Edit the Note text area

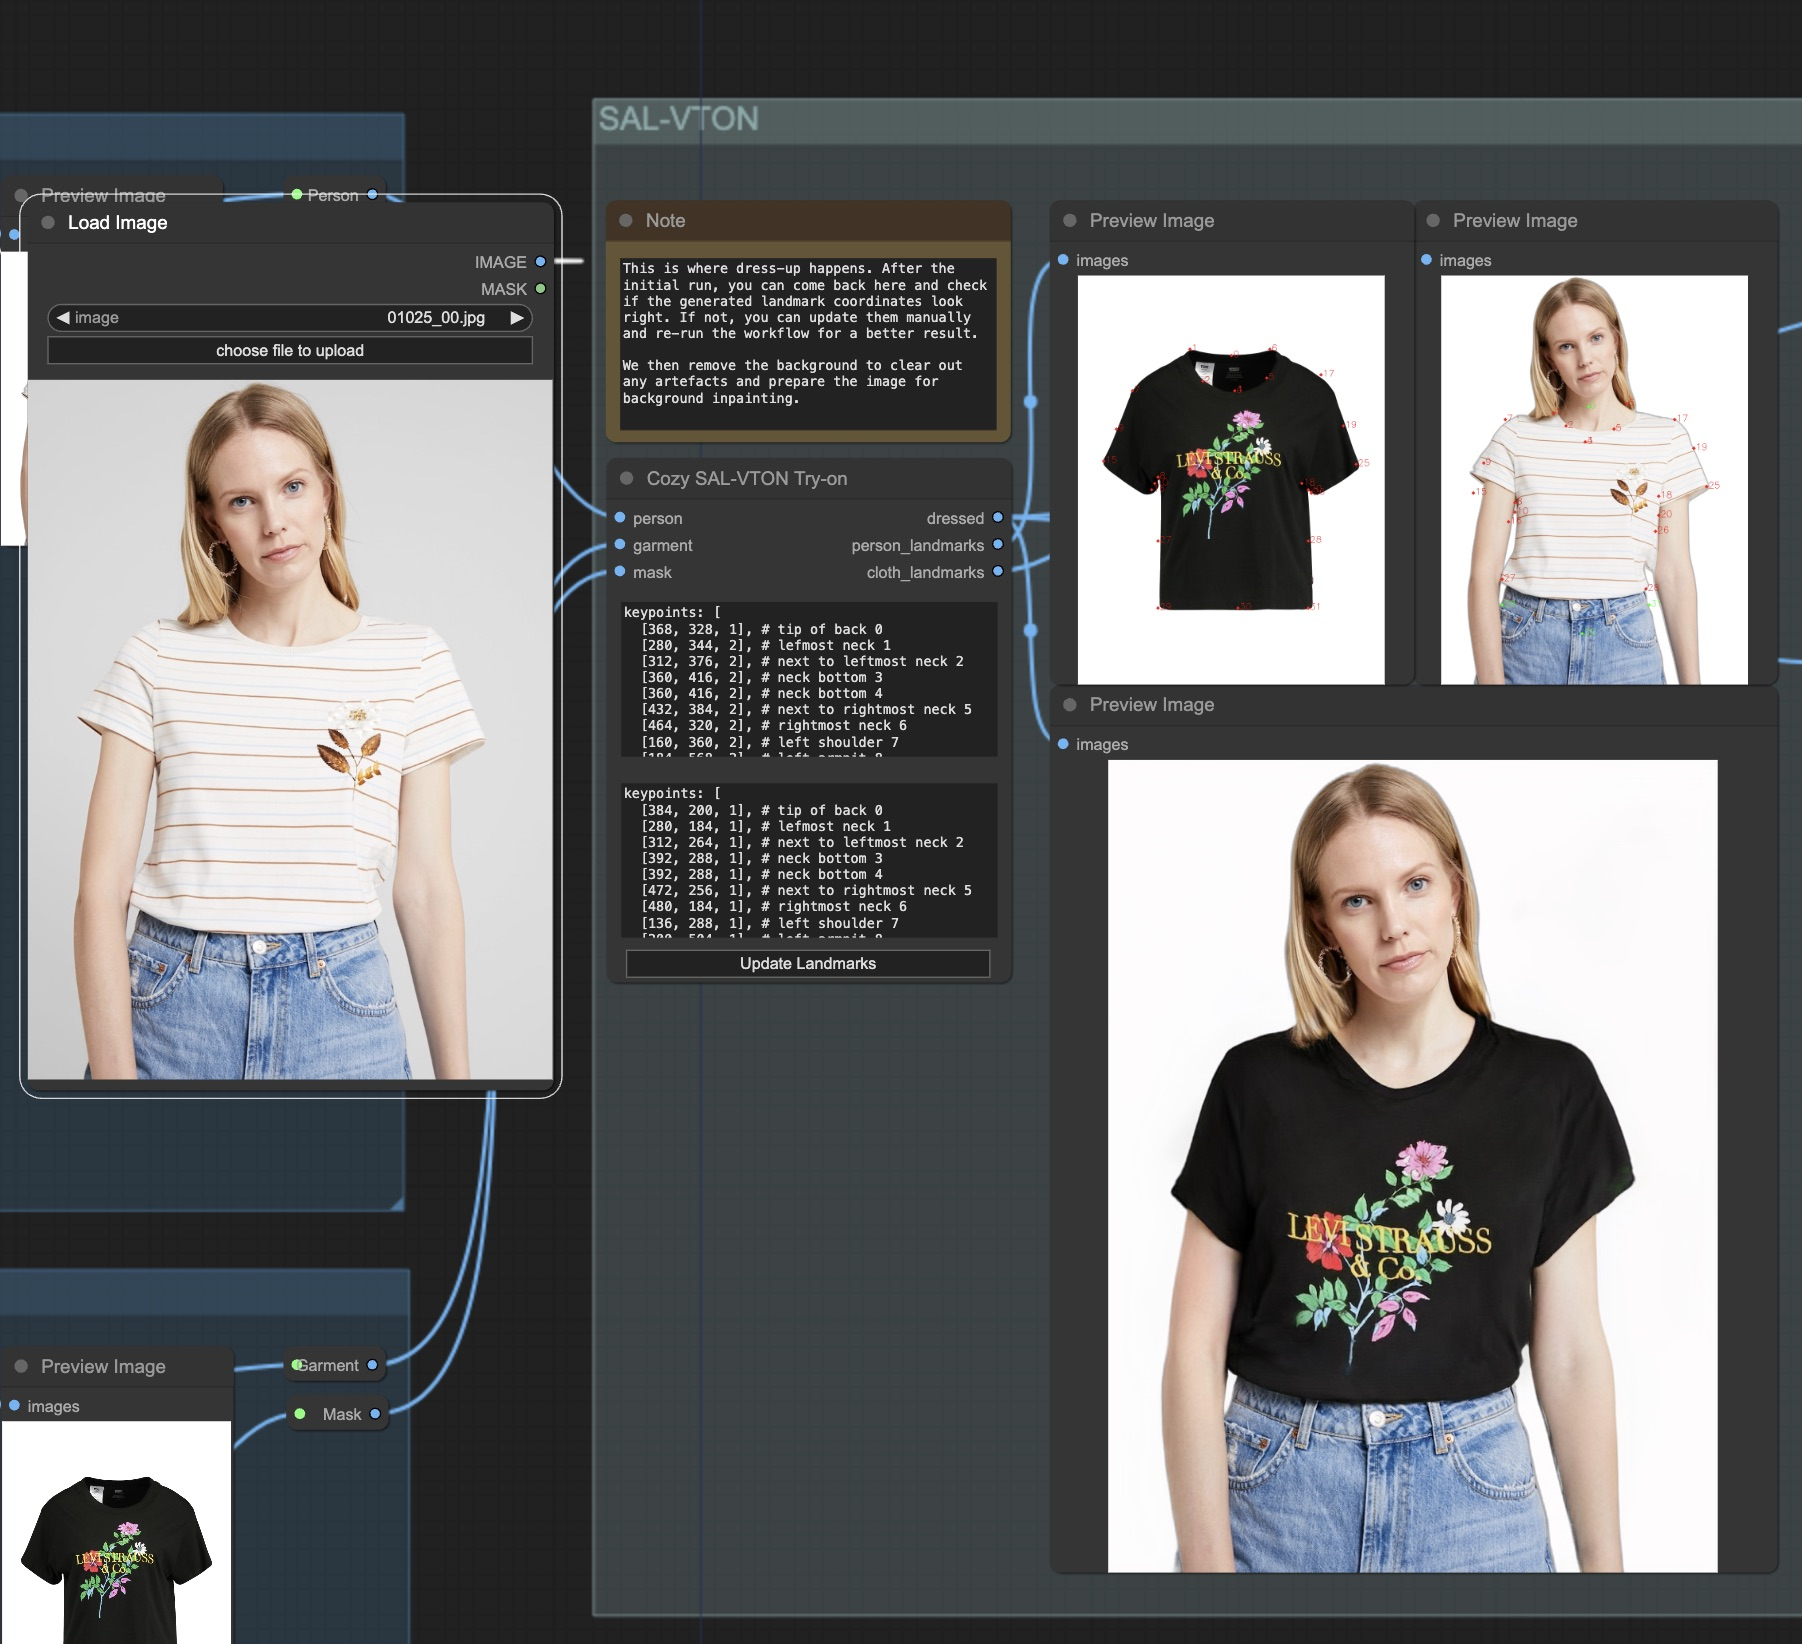point(808,343)
